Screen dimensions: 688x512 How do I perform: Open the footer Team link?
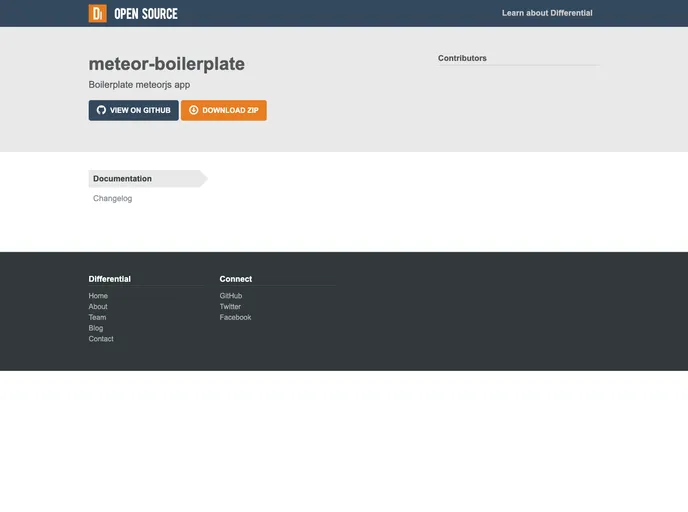tap(97, 317)
